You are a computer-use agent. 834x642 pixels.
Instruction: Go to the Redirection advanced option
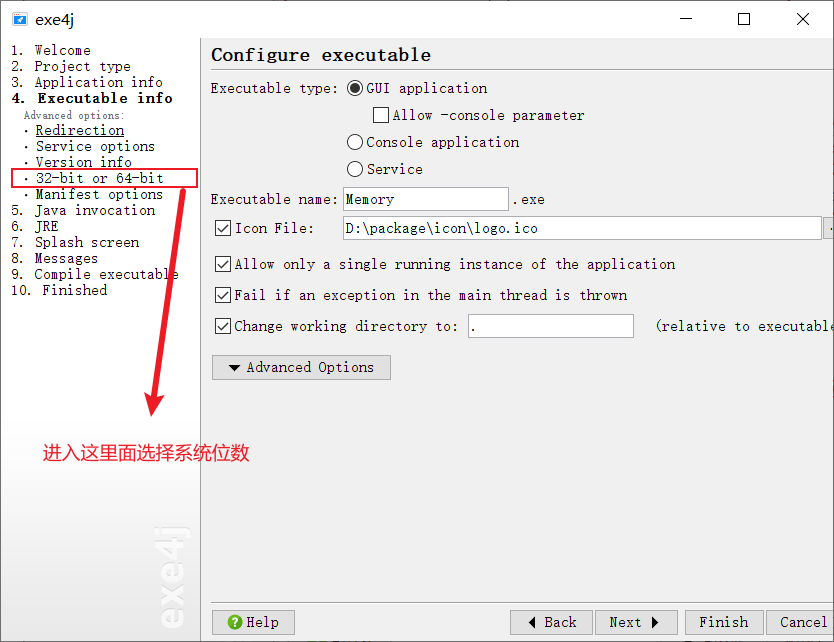(x=80, y=130)
